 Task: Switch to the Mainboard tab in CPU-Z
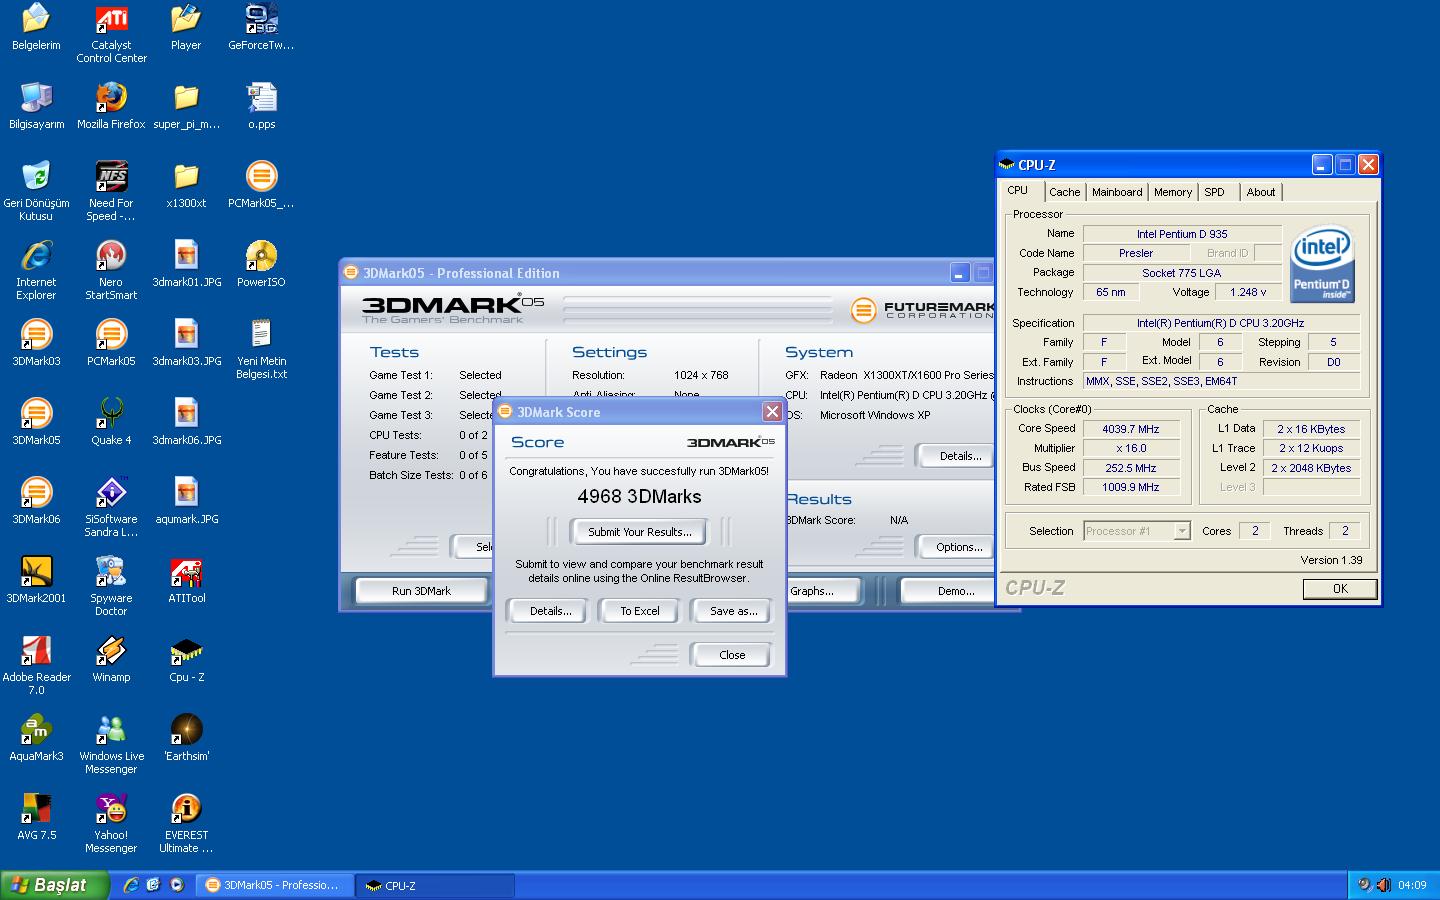coord(1117,192)
